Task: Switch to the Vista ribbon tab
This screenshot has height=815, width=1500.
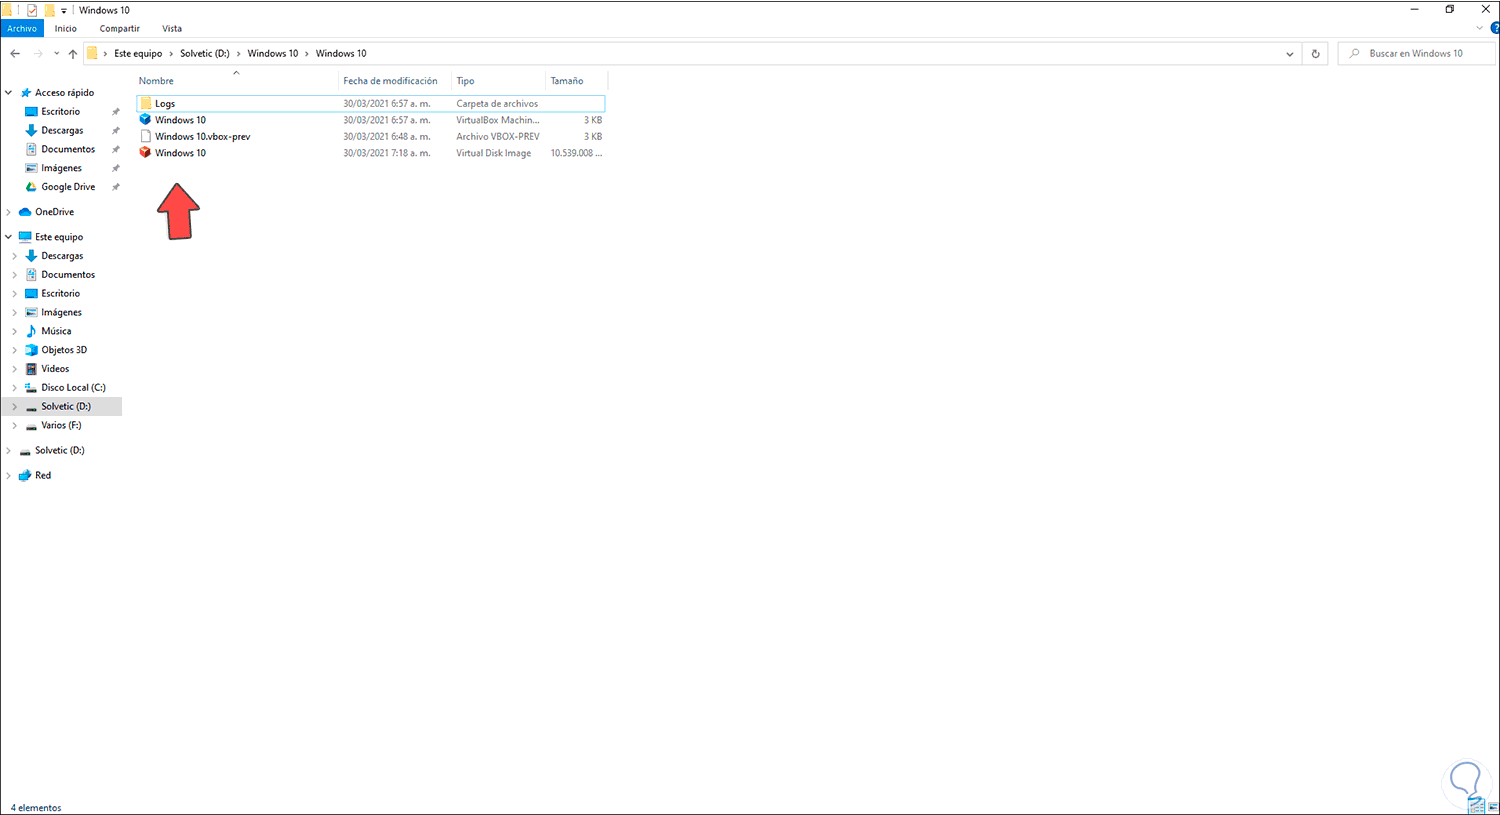Action: tap(172, 29)
